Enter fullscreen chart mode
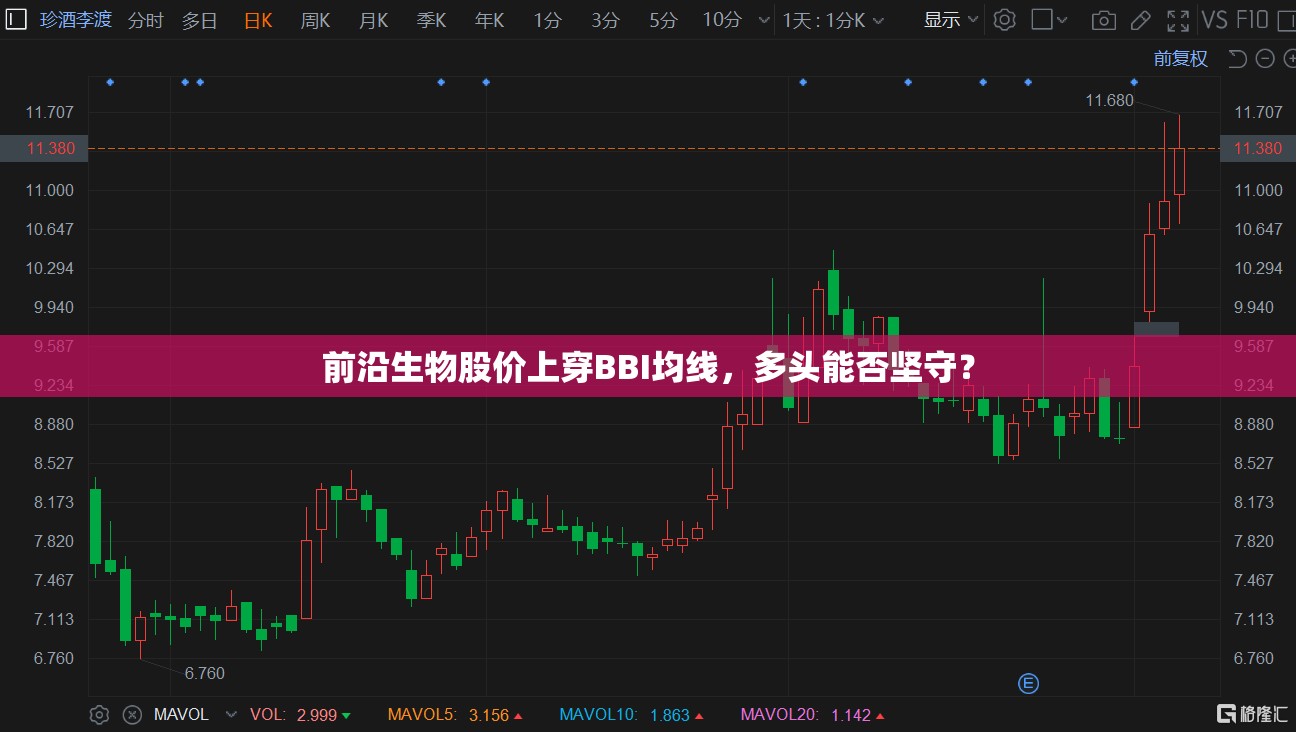The image size is (1296, 732). 1178,20
